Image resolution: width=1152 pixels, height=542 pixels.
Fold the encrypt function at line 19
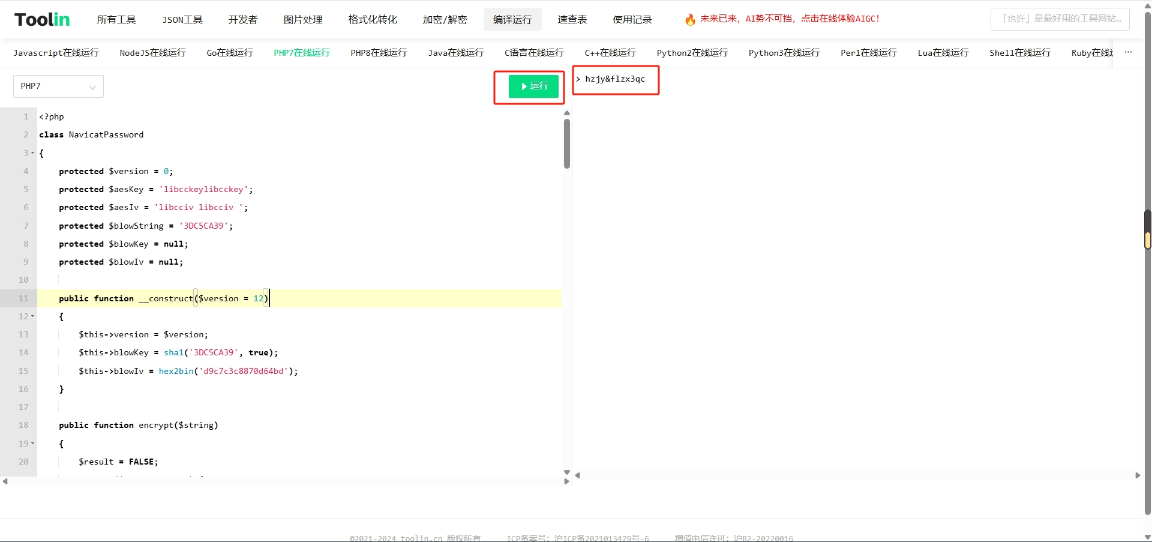click(32, 443)
